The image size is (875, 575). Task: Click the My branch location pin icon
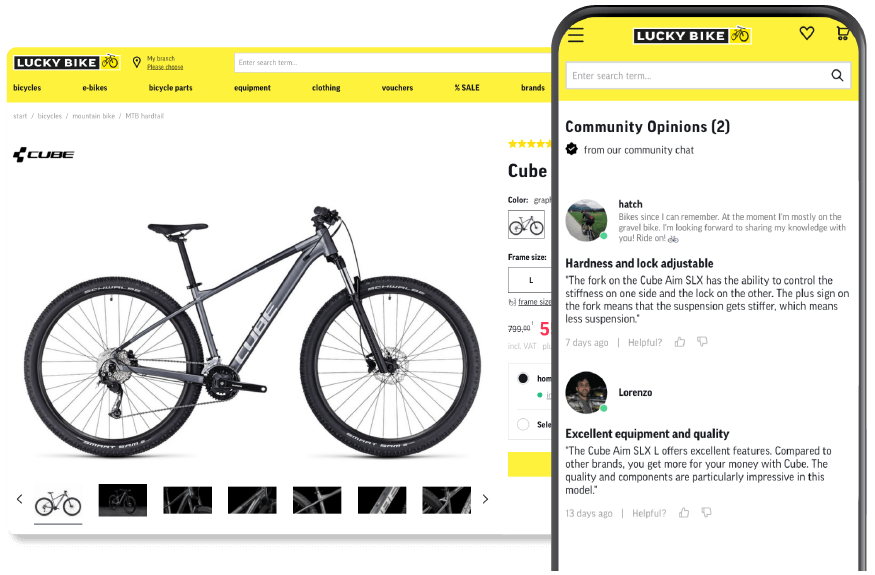coord(136,62)
